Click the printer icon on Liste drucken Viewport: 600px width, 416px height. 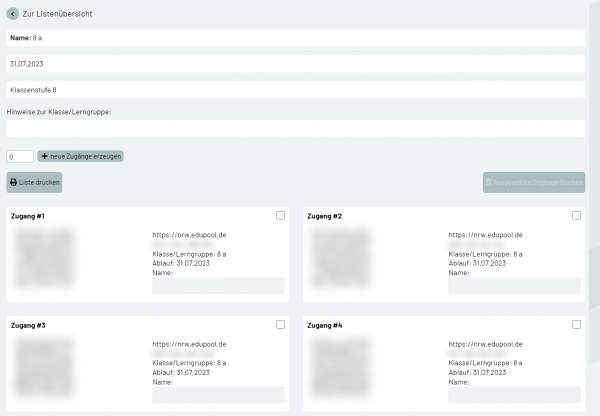13,183
